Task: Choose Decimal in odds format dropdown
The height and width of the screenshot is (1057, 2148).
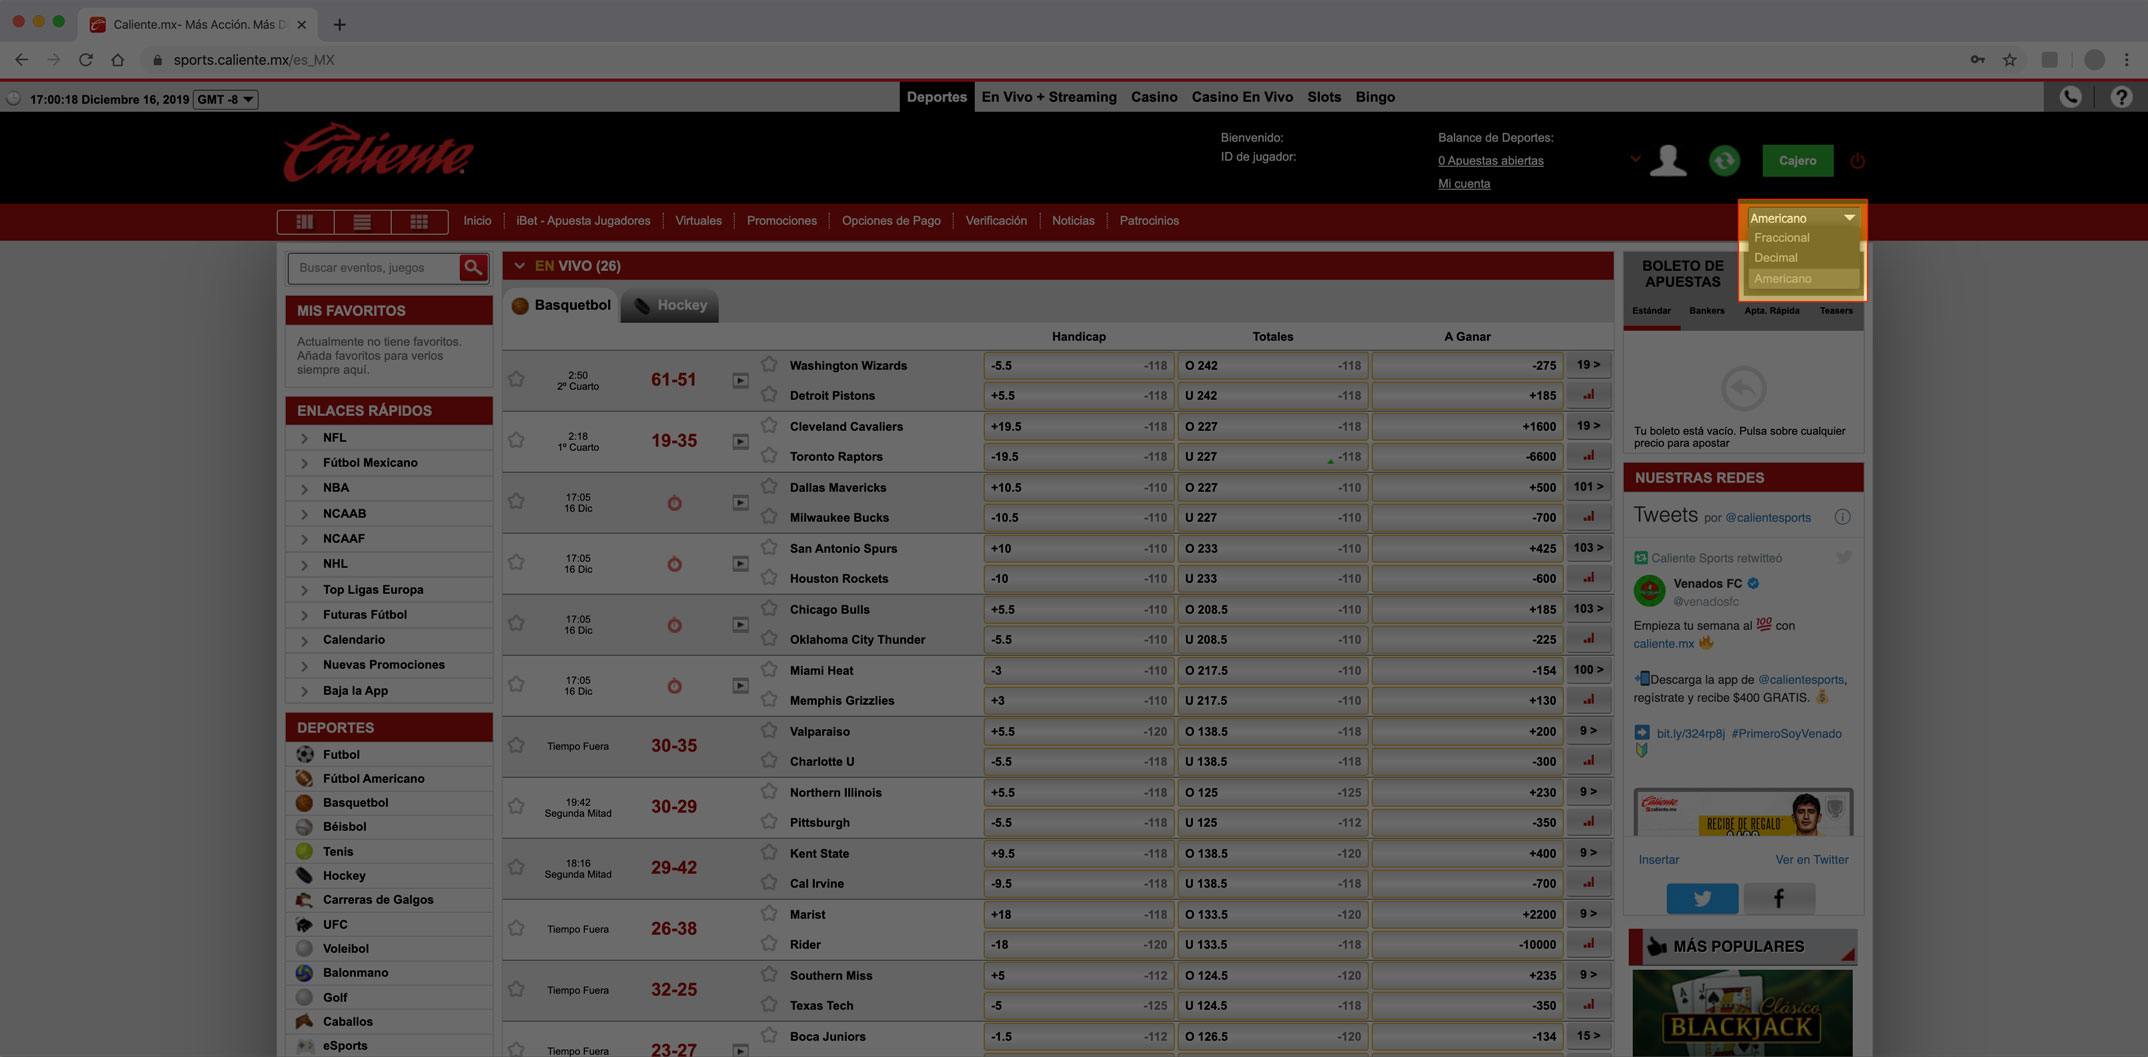Action: [x=1775, y=258]
